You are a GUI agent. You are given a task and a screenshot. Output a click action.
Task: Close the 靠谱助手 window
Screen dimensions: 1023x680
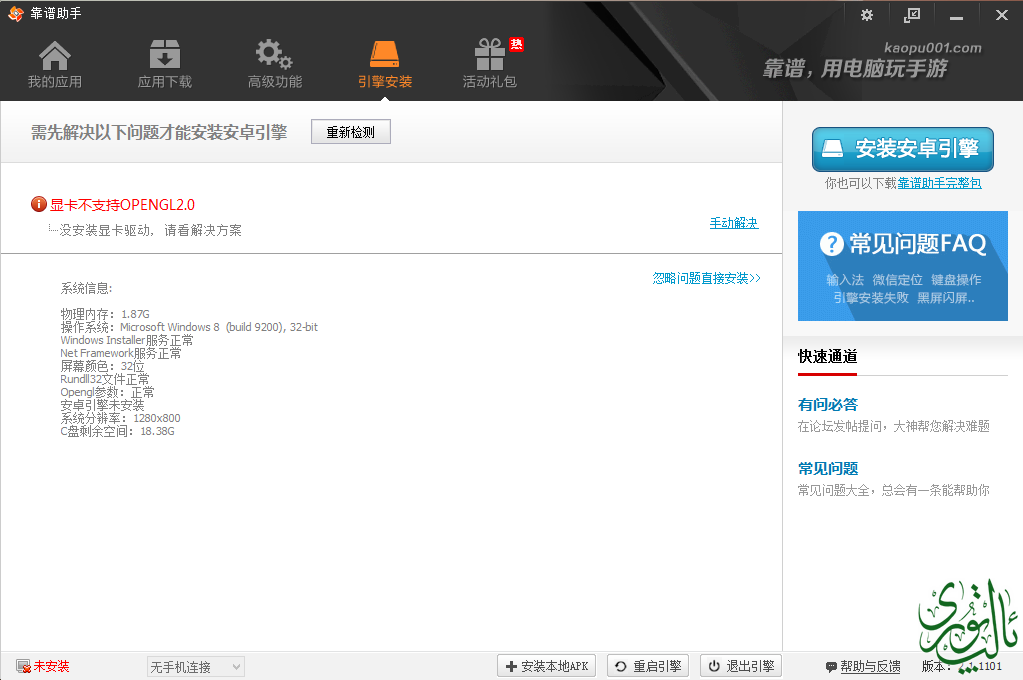1001,14
